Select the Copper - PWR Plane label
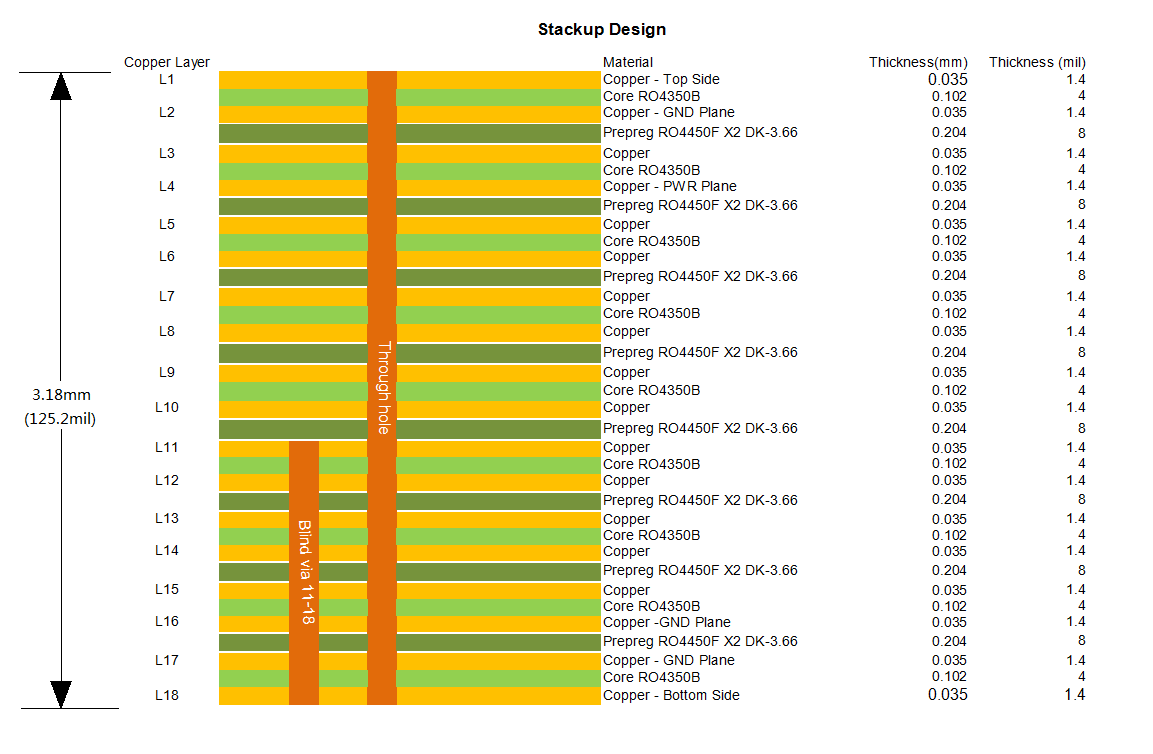The width and height of the screenshot is (1153, 754). [670, 186]
